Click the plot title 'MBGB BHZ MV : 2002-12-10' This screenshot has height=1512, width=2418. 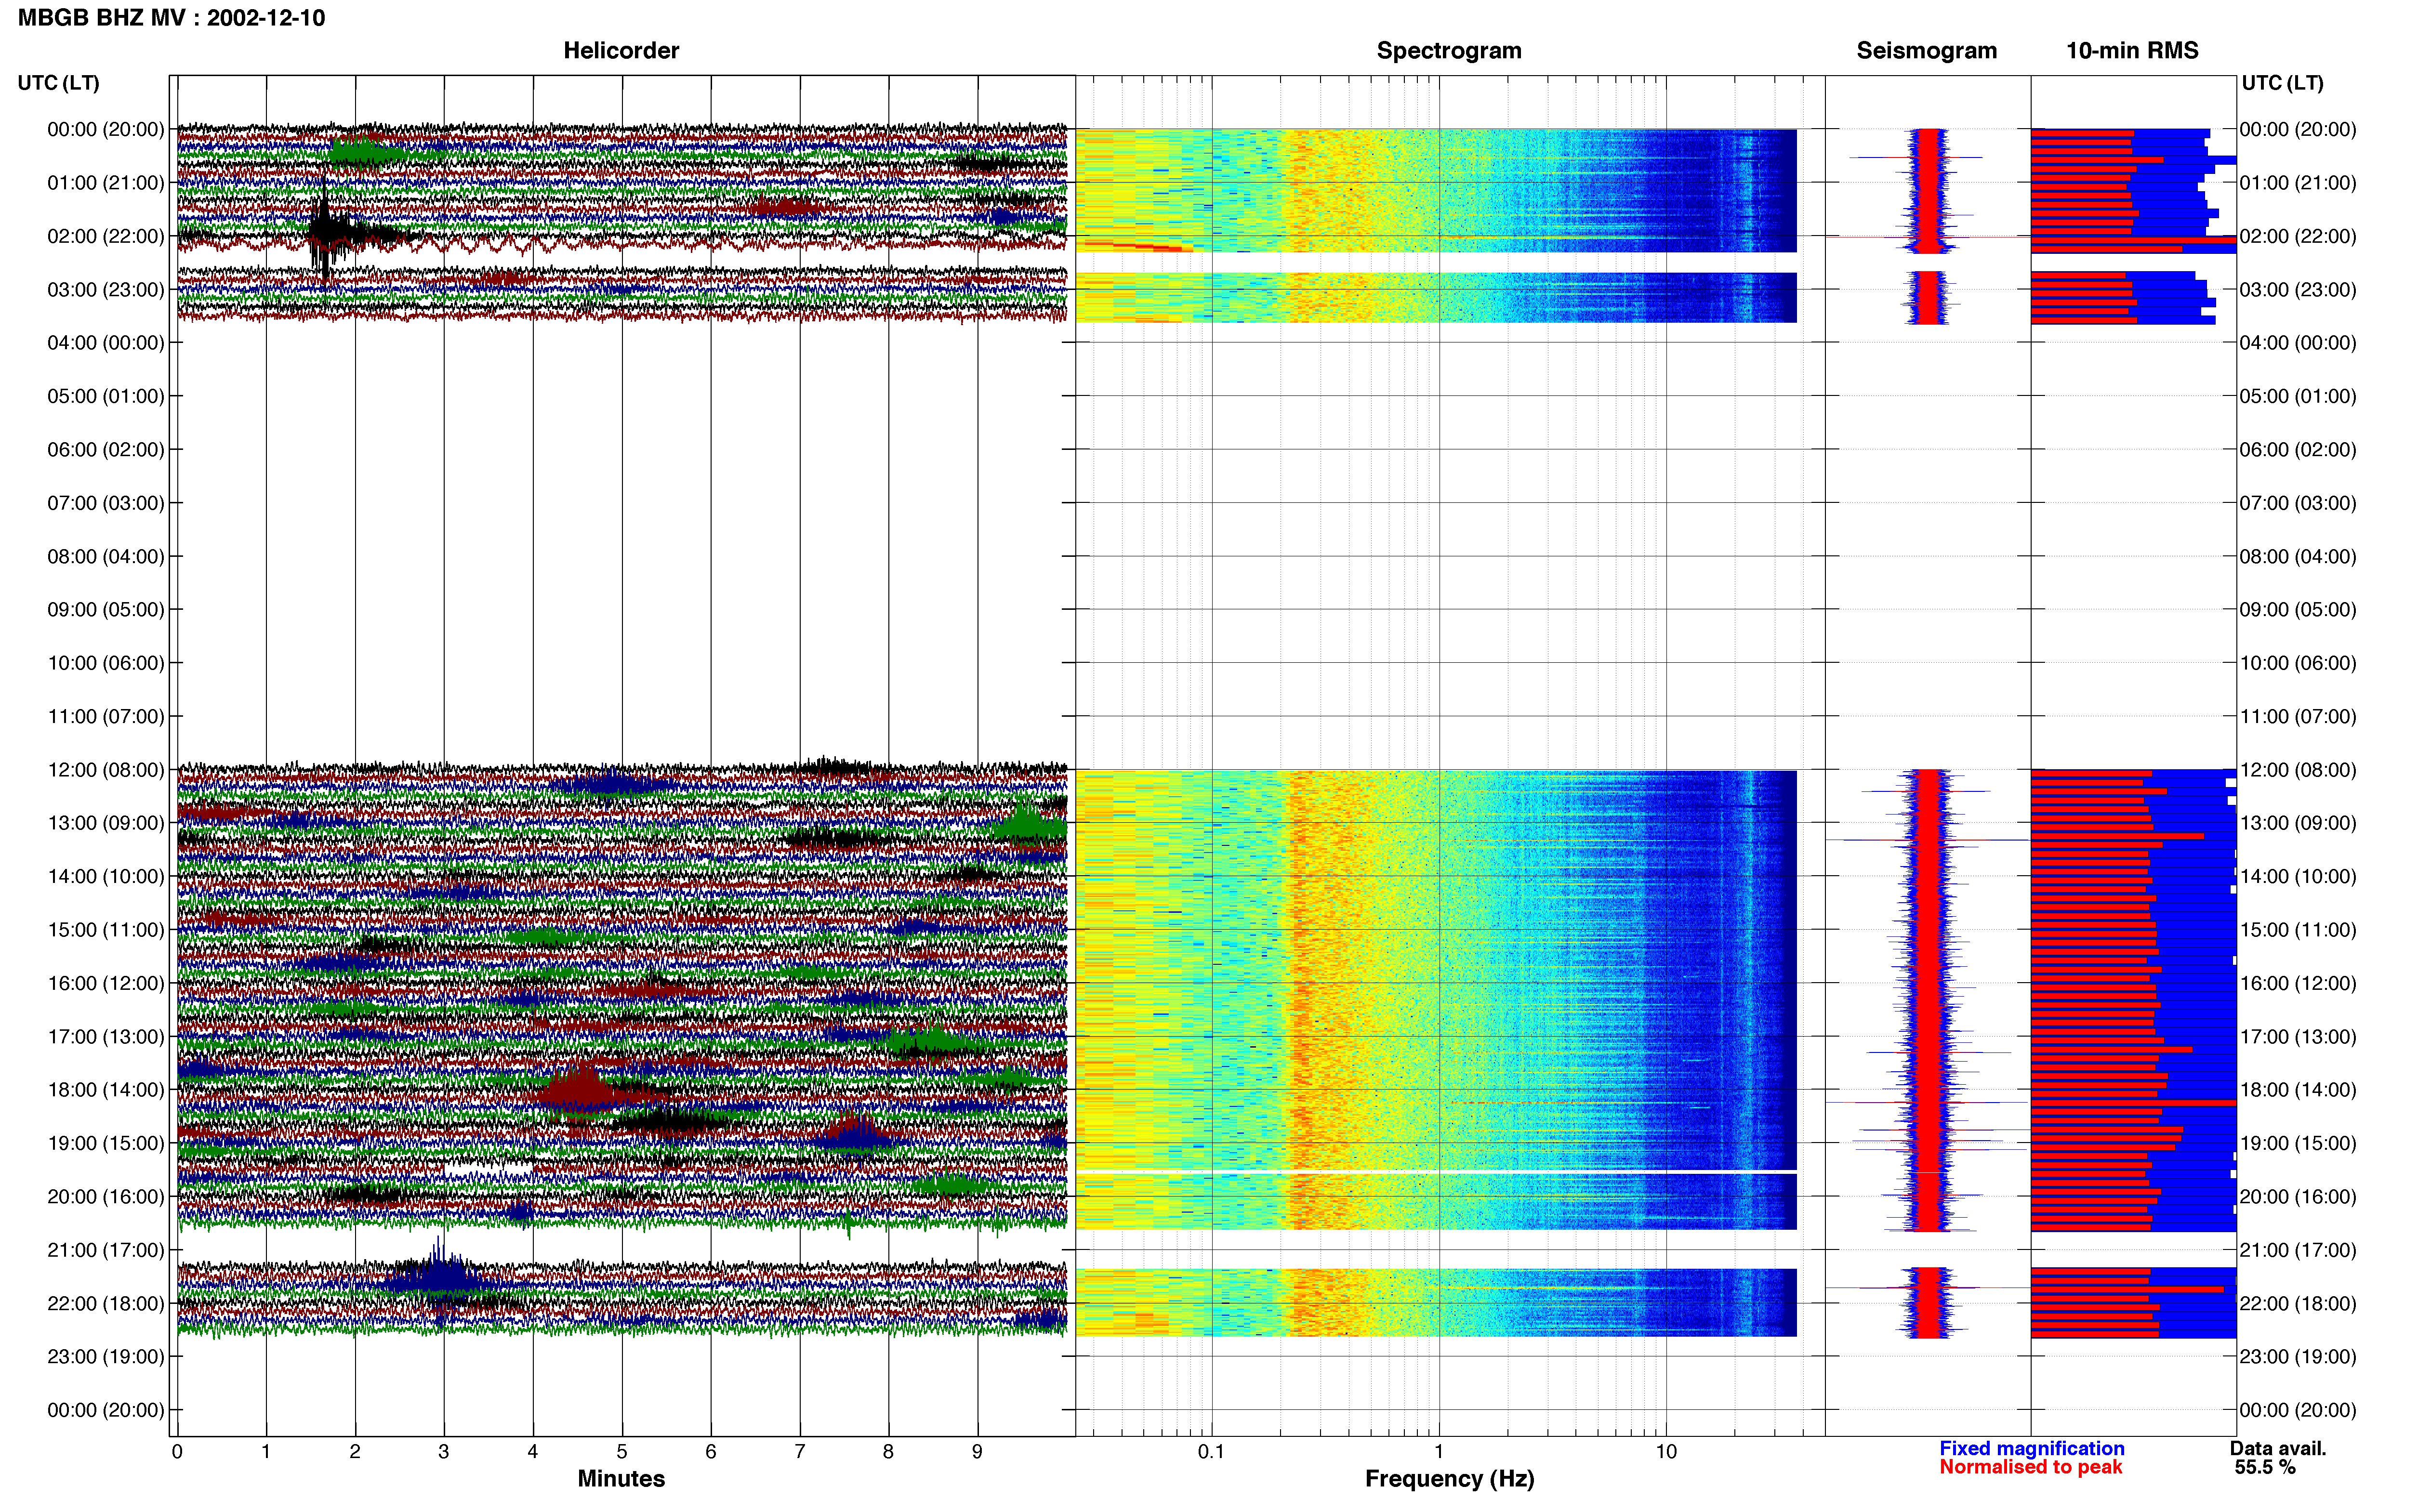point(171,18)
